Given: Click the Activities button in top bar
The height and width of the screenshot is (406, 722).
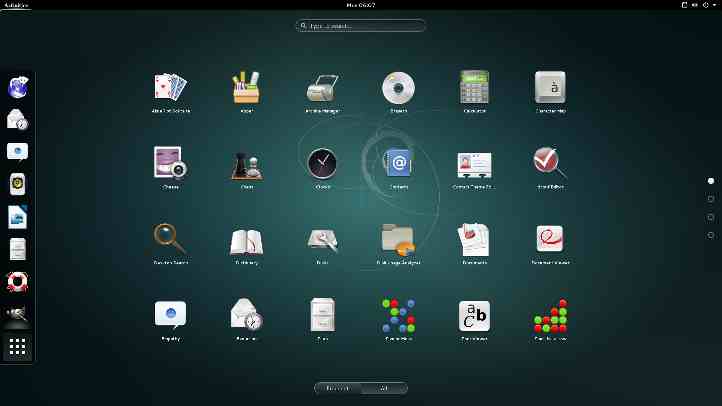Looking at the screenshot, I should pyautogui.click(x=17, y=5).
